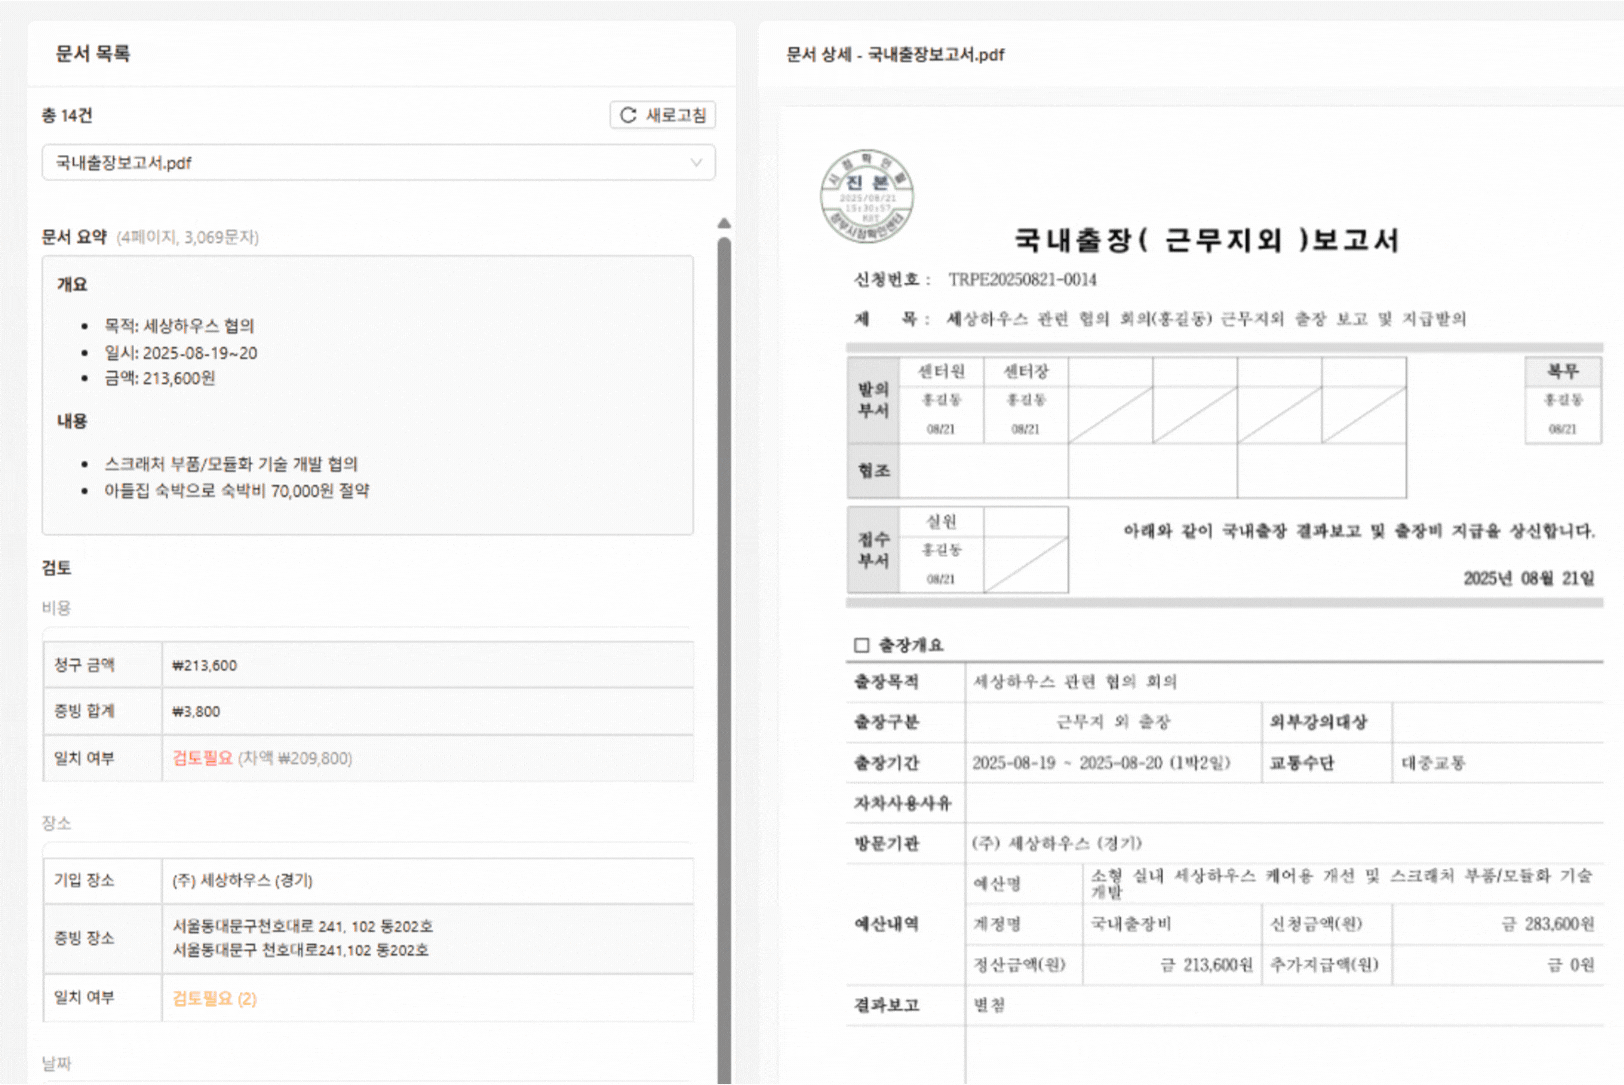Click the 결과보고 value 별첨
The image size is (1624, 1085).
click(989, 1005)
